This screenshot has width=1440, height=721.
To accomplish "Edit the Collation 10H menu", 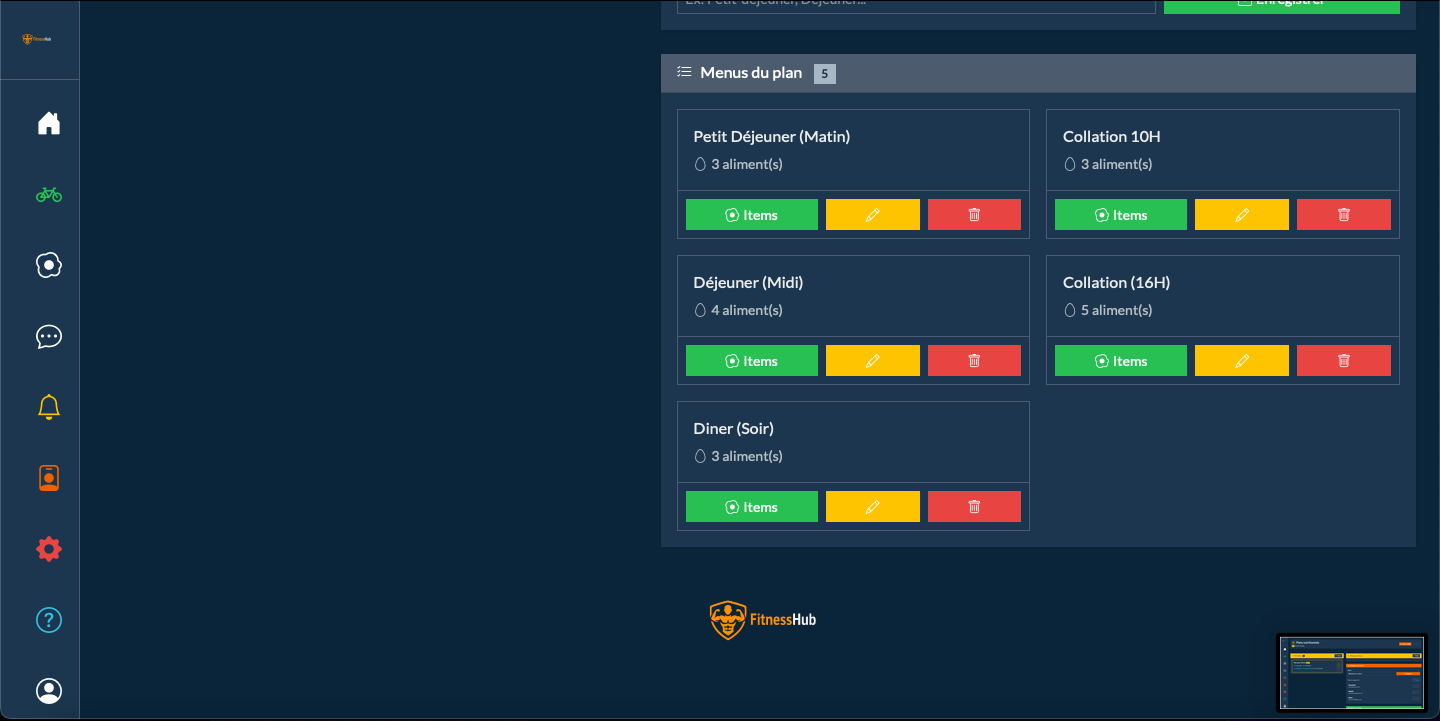I will [1241, 215].
